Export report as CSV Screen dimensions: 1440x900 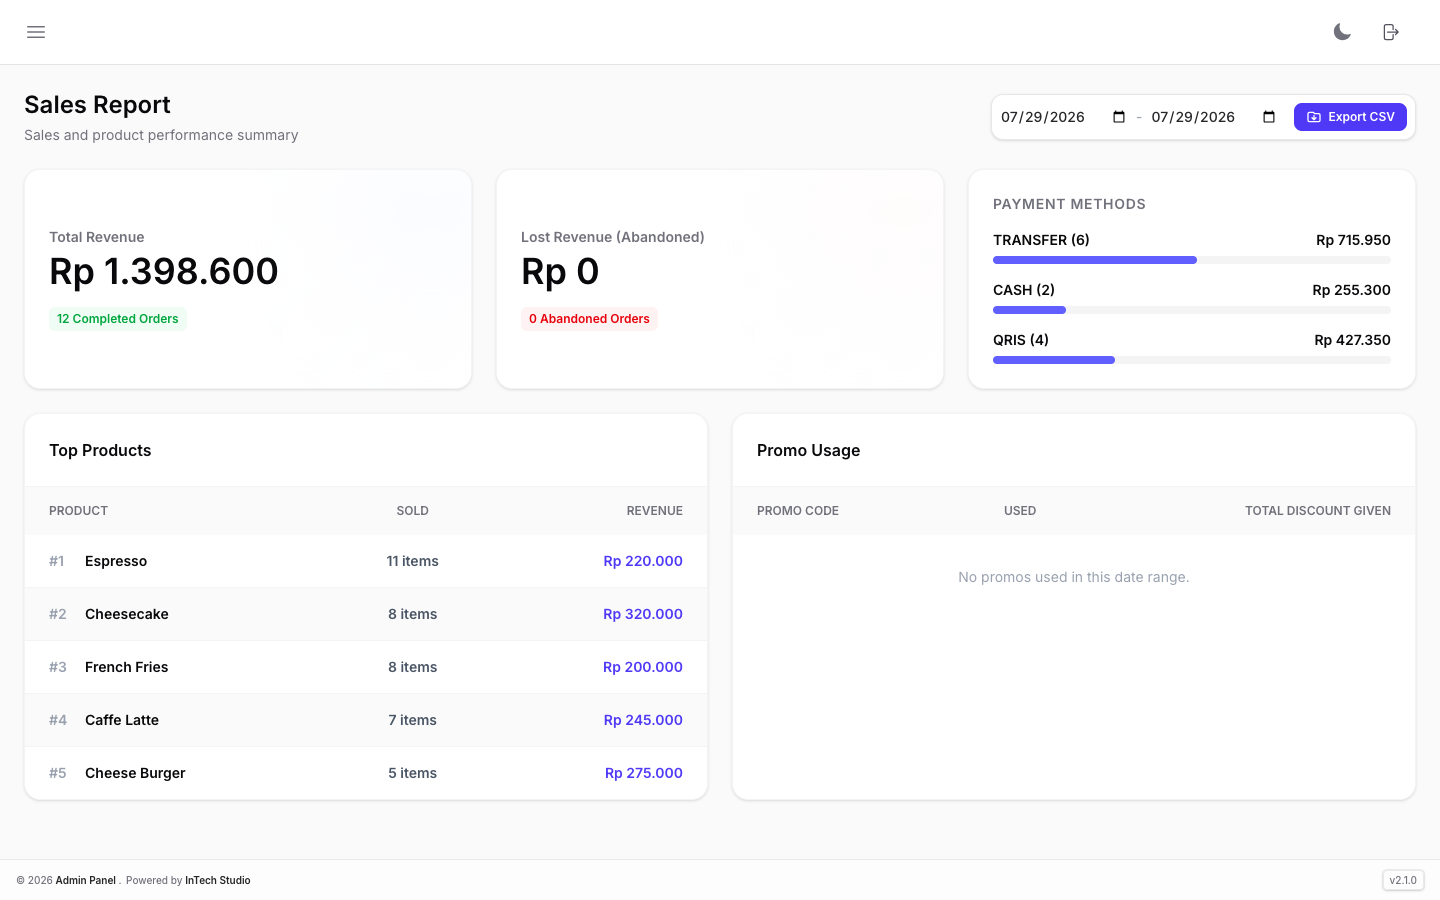(1350, 117)
